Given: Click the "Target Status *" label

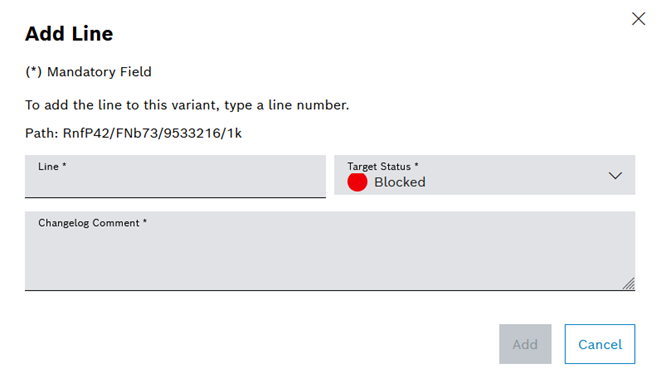Looking at the screenshot, I should pos(383,167).
